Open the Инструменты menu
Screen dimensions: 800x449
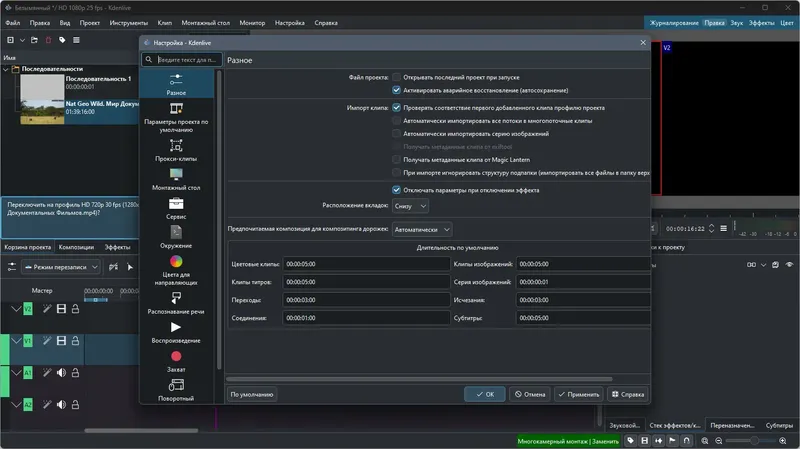pyautogui.click(x=129, y=23)
